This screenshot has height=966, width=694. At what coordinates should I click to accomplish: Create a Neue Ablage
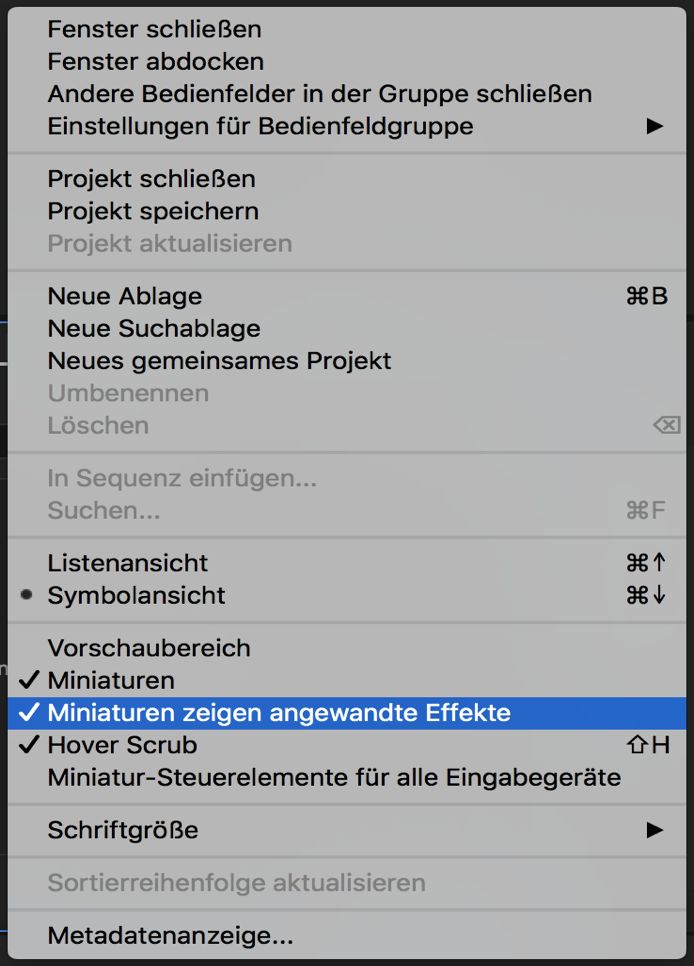(x=124, y=296)
